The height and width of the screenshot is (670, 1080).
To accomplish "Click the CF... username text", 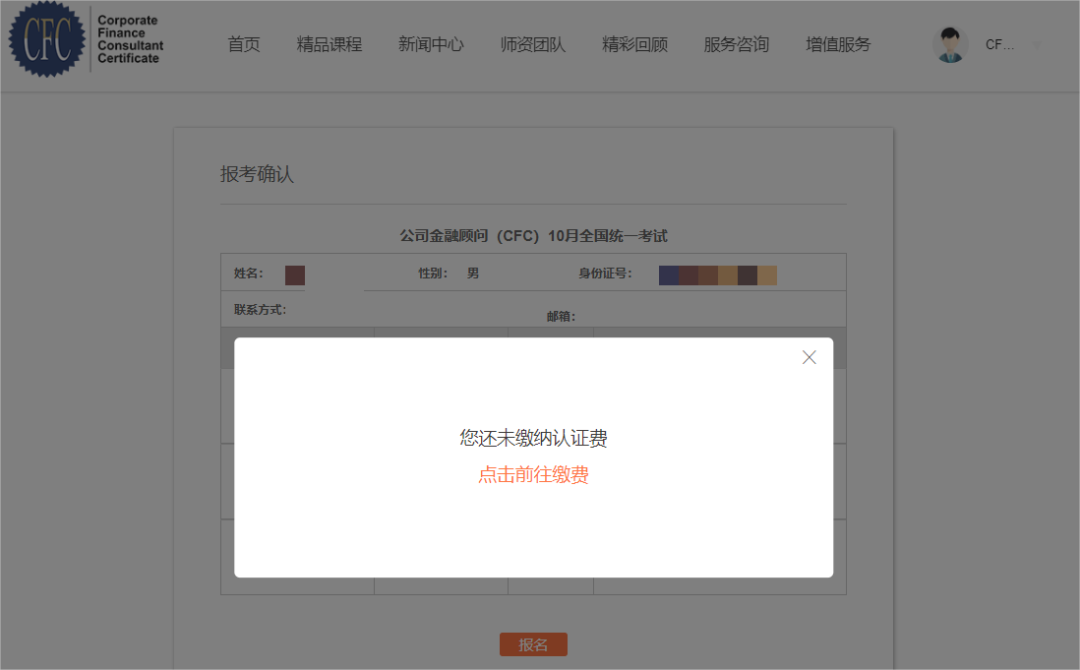I will [999, 45].
